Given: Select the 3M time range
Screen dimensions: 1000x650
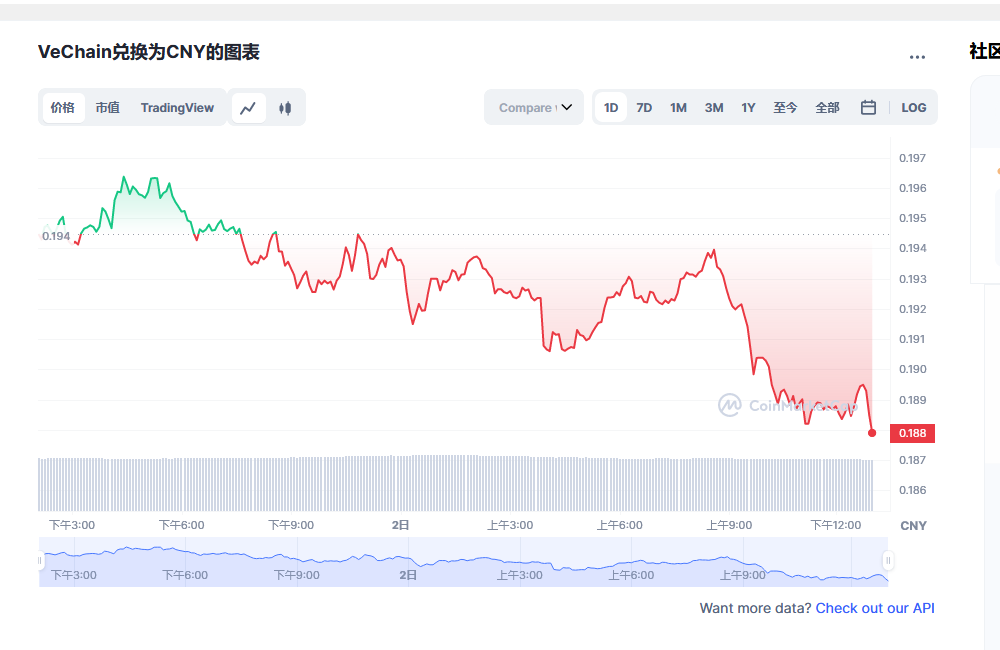Looking at the screenshot, I should point(714,108).
